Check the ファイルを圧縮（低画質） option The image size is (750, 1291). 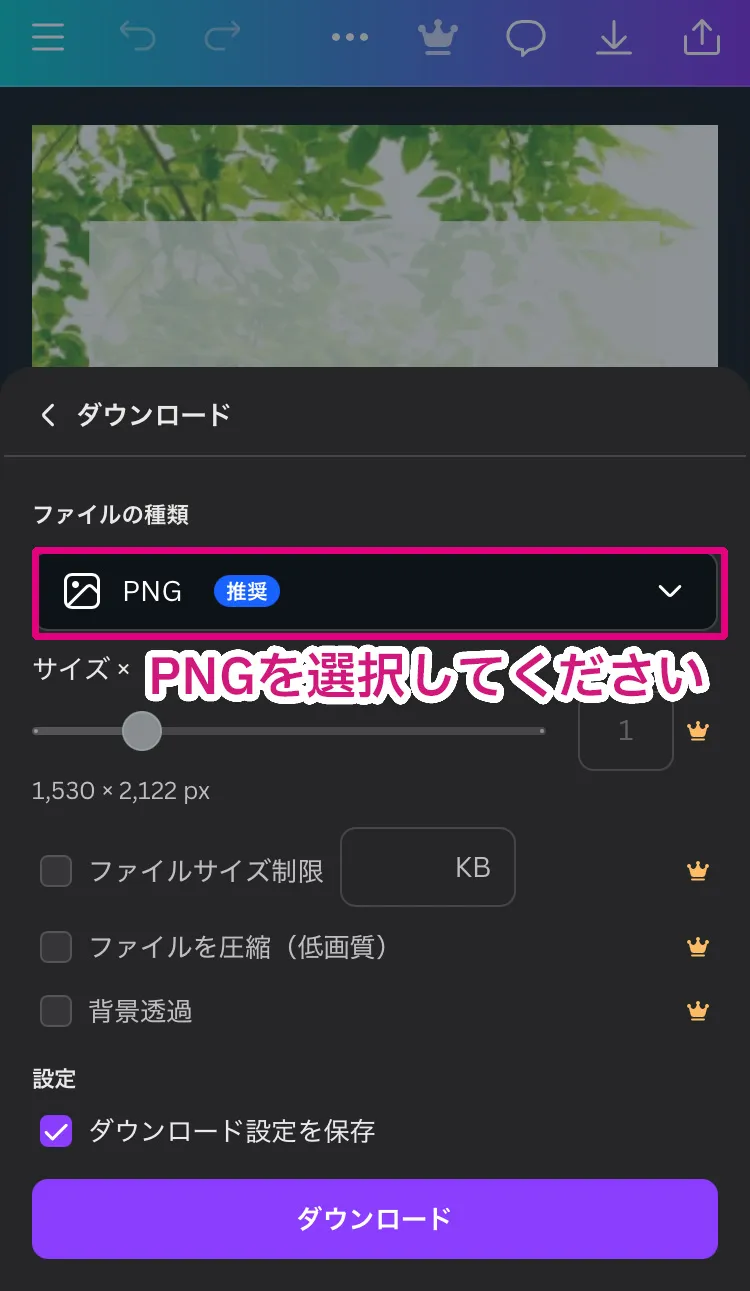click(x=56, y=947)
